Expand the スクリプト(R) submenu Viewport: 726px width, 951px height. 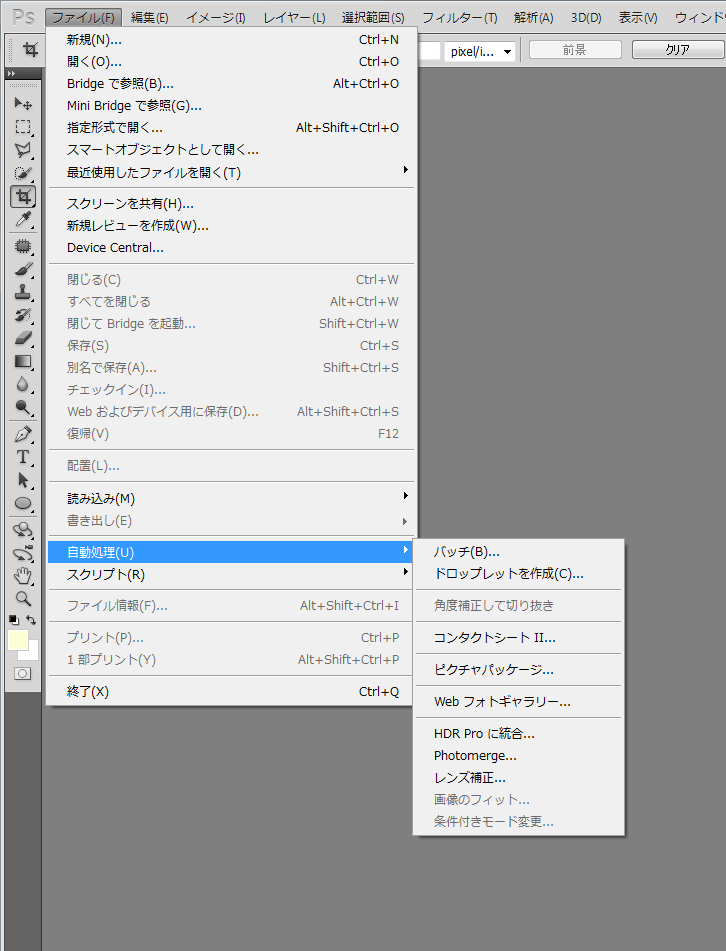[x=230, y=574]
